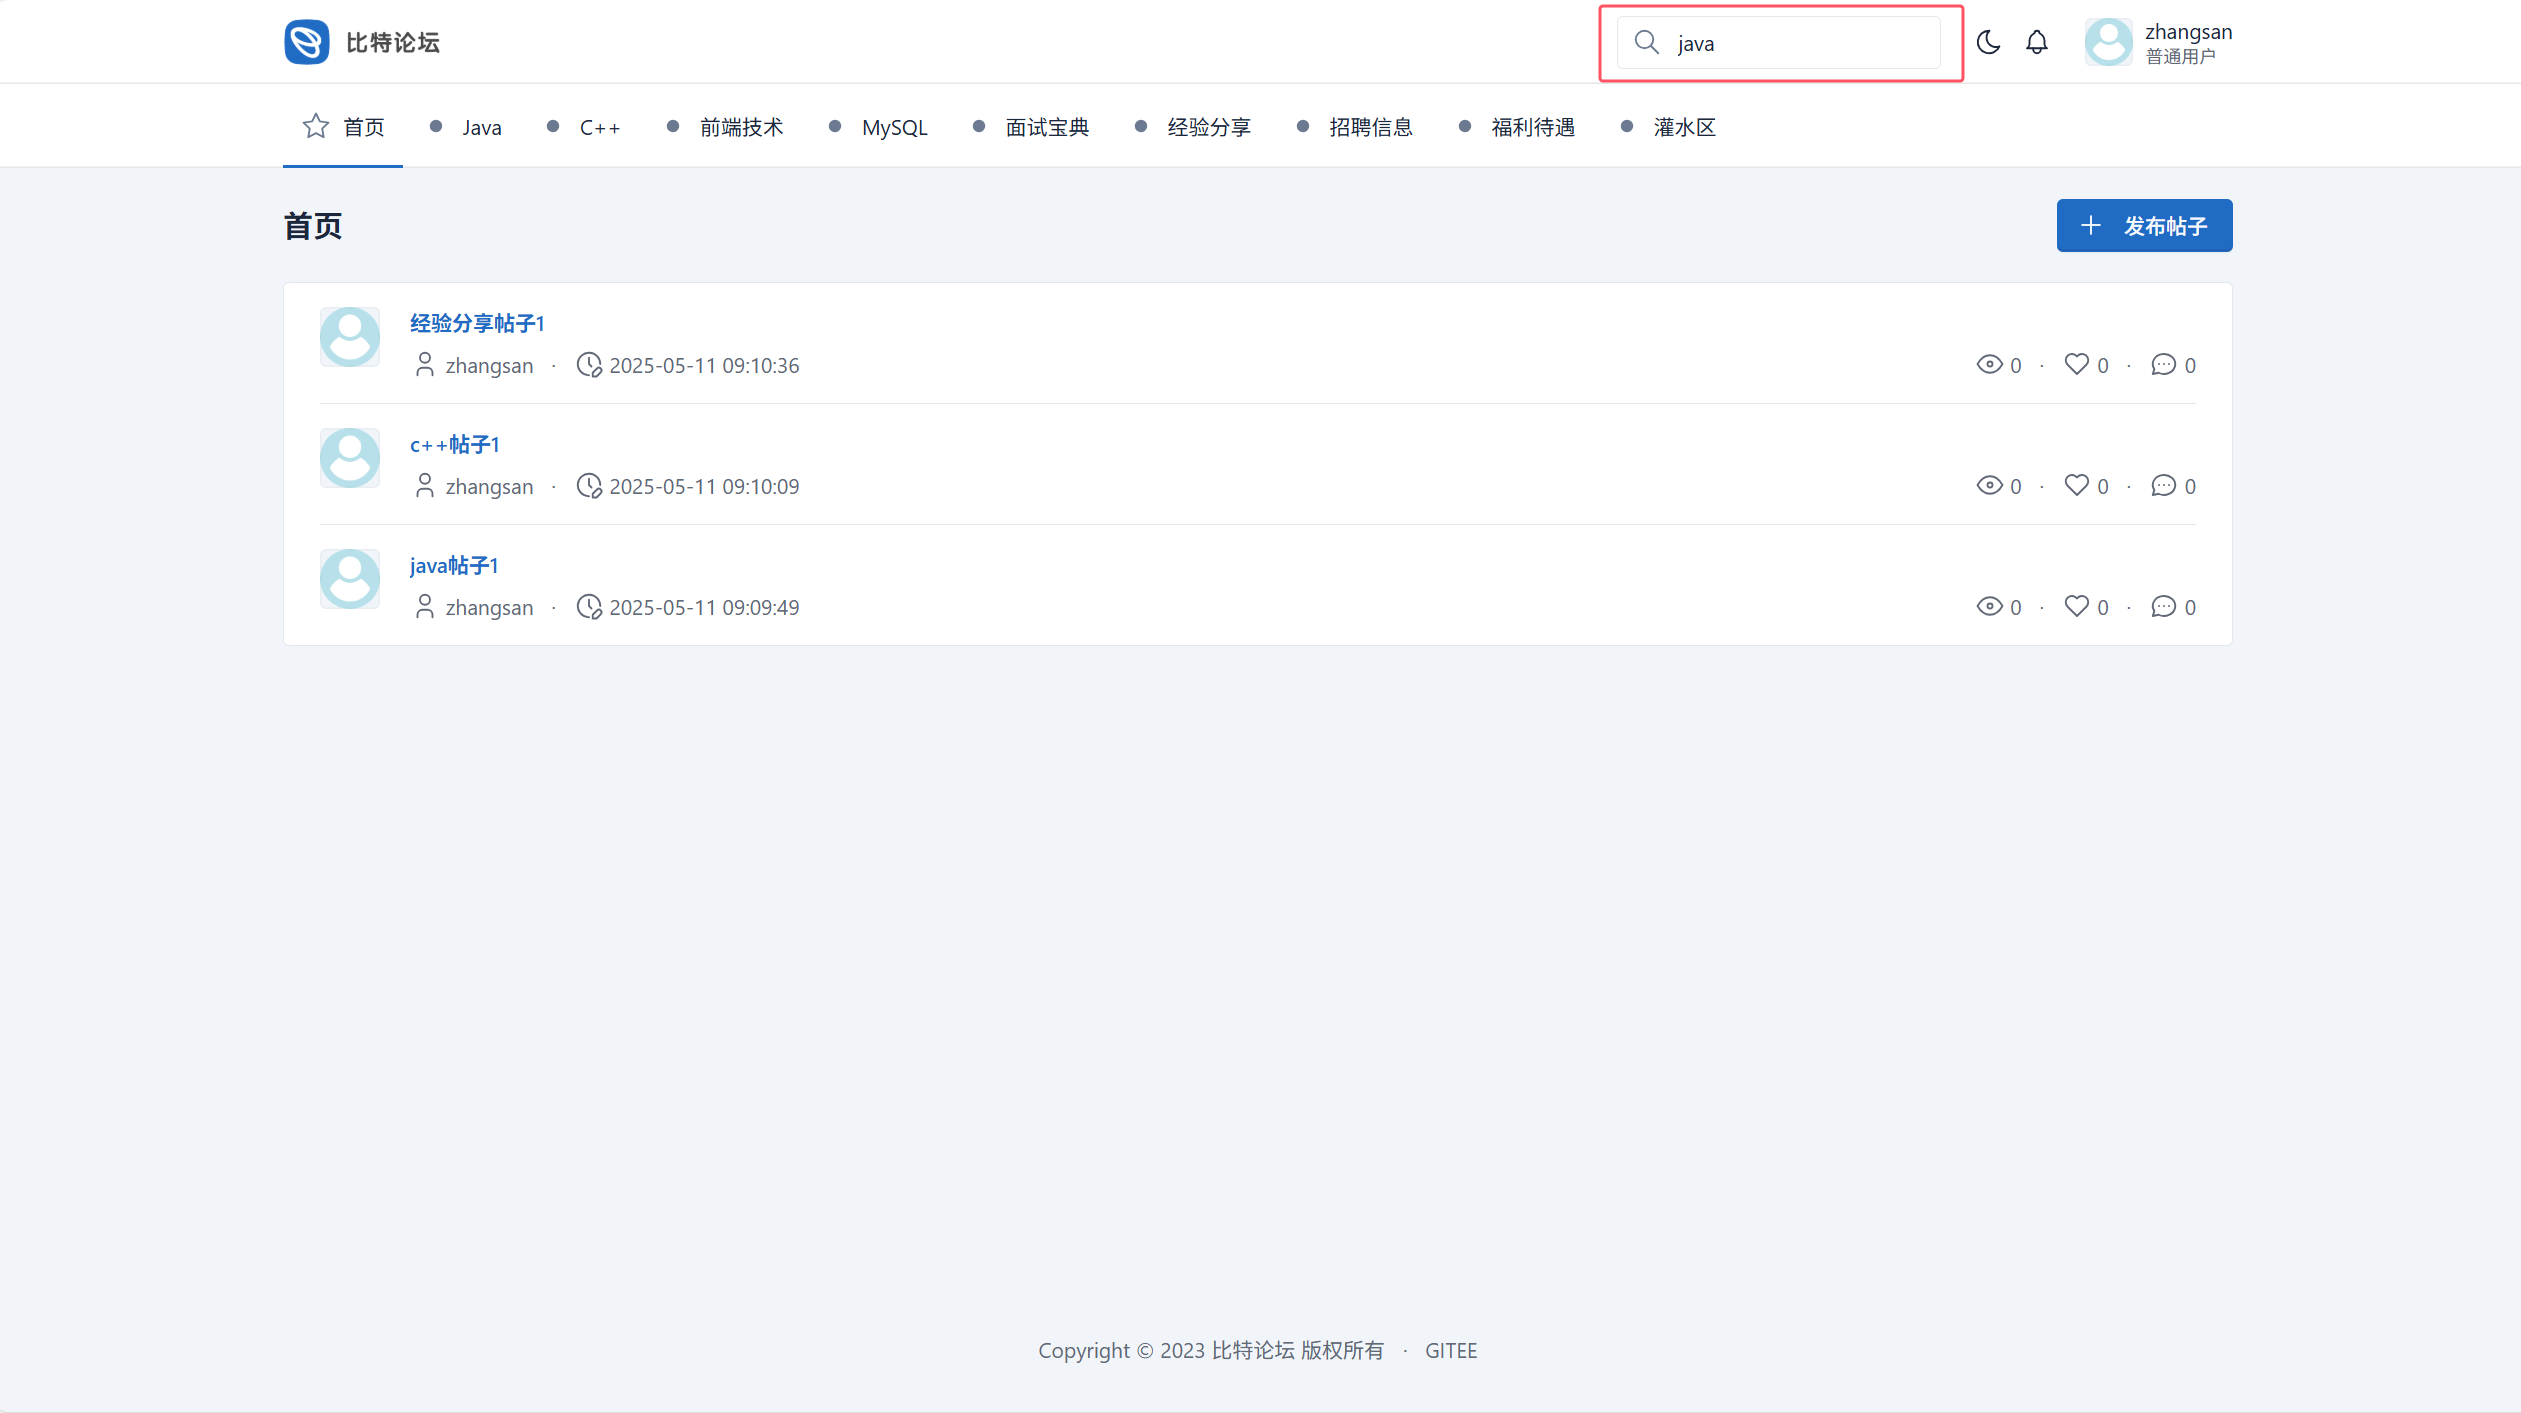
Task: Click the 比特论坛 logo icon
Action: point(306,42)
